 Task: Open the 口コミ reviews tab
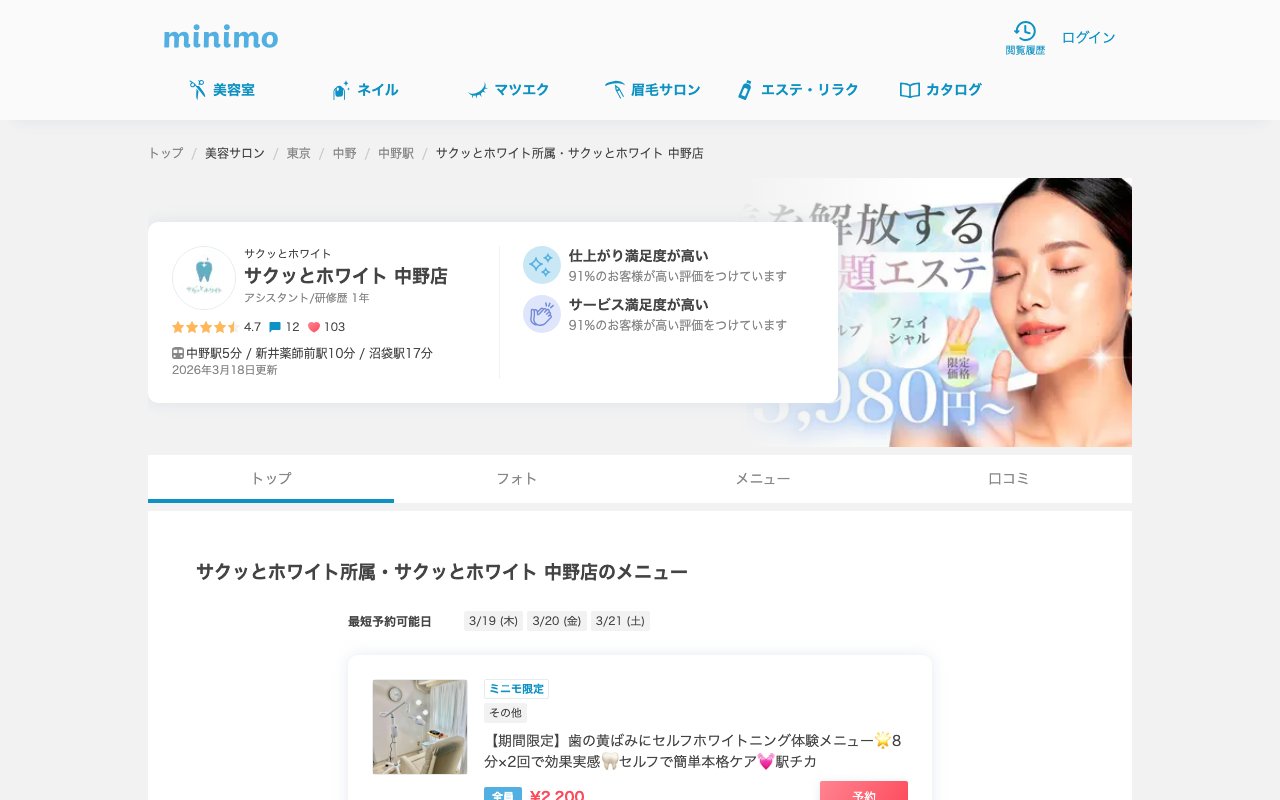[1008, 479]
